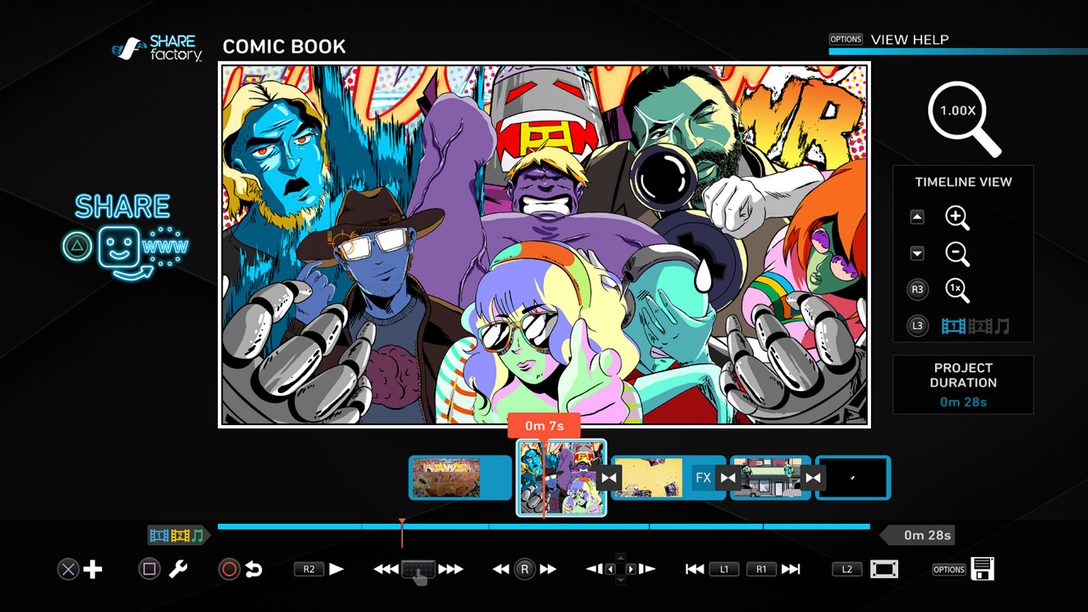The height and width of the screenshot is (612, 1088).
Task: Click the plus add icon
Action: pos(93,570)
